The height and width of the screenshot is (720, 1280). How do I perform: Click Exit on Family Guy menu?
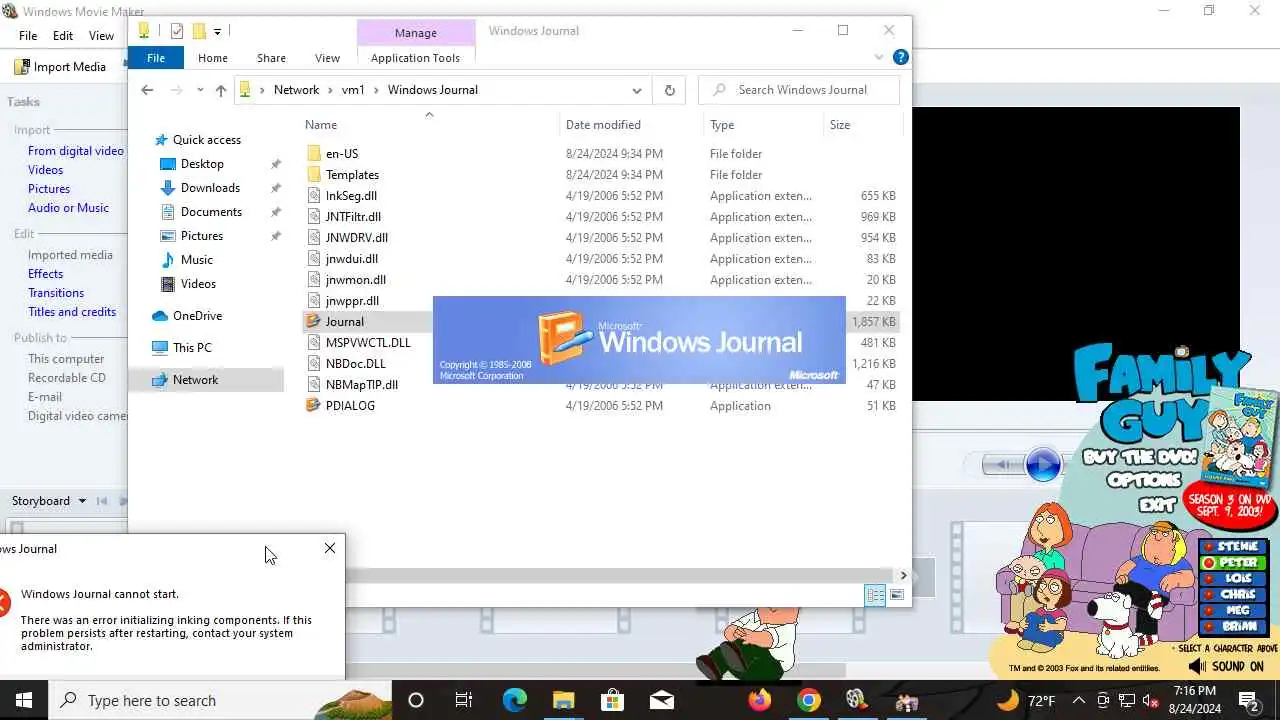(1157, 505)
